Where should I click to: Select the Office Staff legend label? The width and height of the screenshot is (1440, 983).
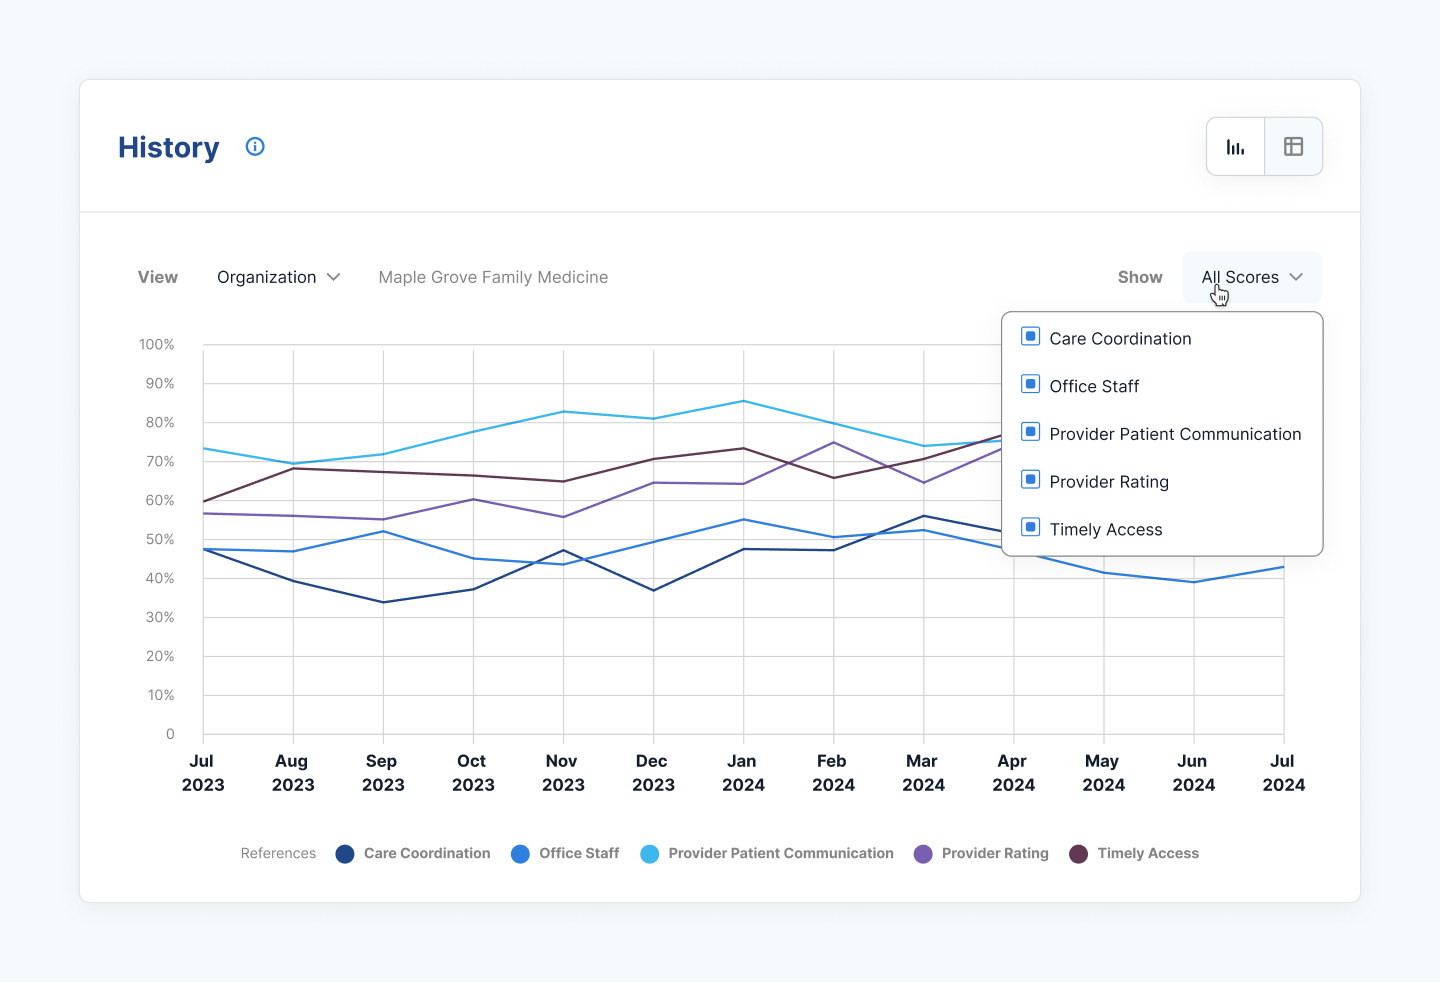[x=579, y=853]
